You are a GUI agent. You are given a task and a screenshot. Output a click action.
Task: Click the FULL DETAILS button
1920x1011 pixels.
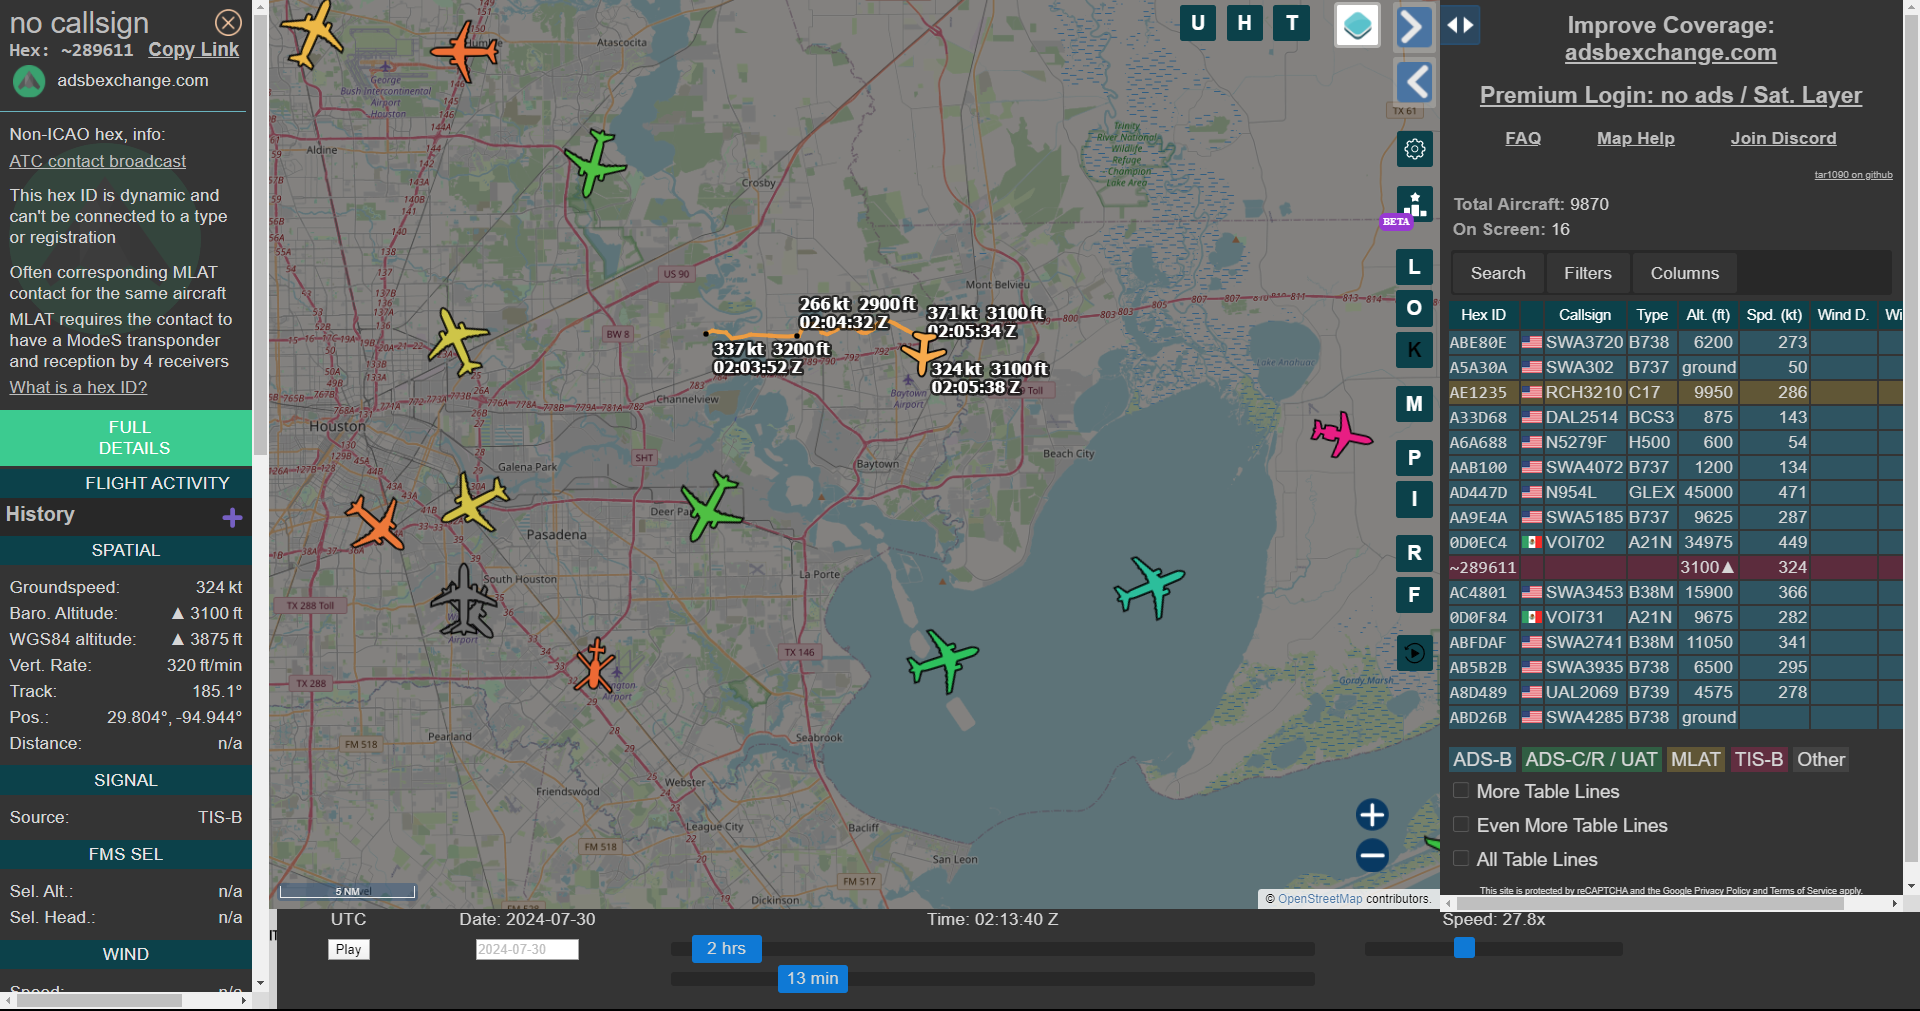click(x=126, y=438)
